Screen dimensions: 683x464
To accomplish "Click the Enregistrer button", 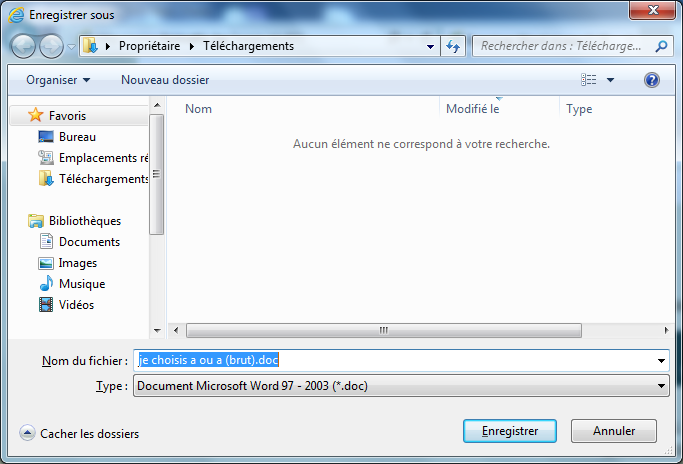I will [x=510, y=431].
